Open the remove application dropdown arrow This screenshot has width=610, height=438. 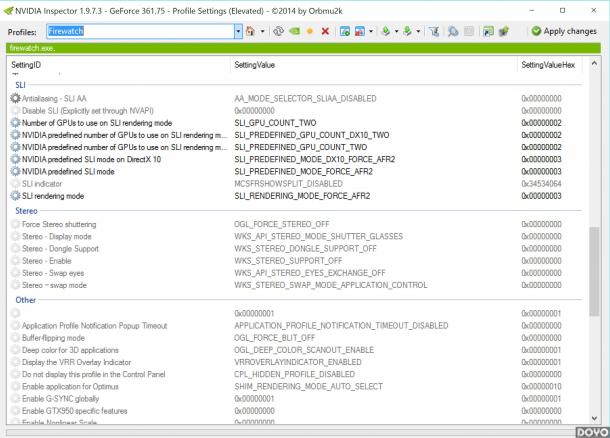pyautogui.click(x=371, y=31)
